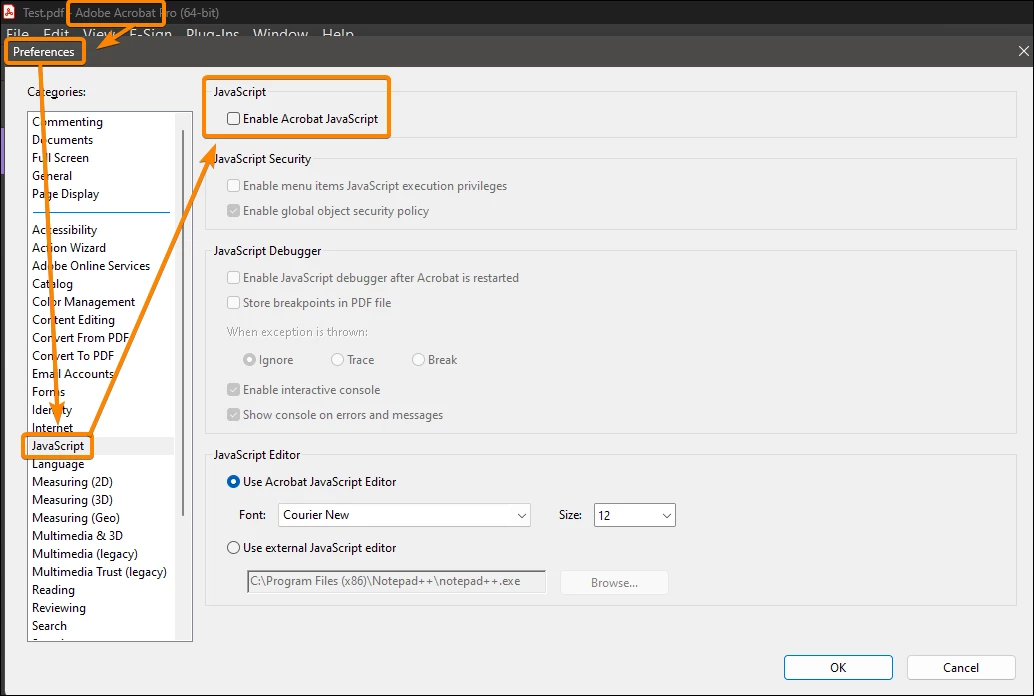Open the Window menu
This screenshot has width=1034, height=696.
coord(280,34)
